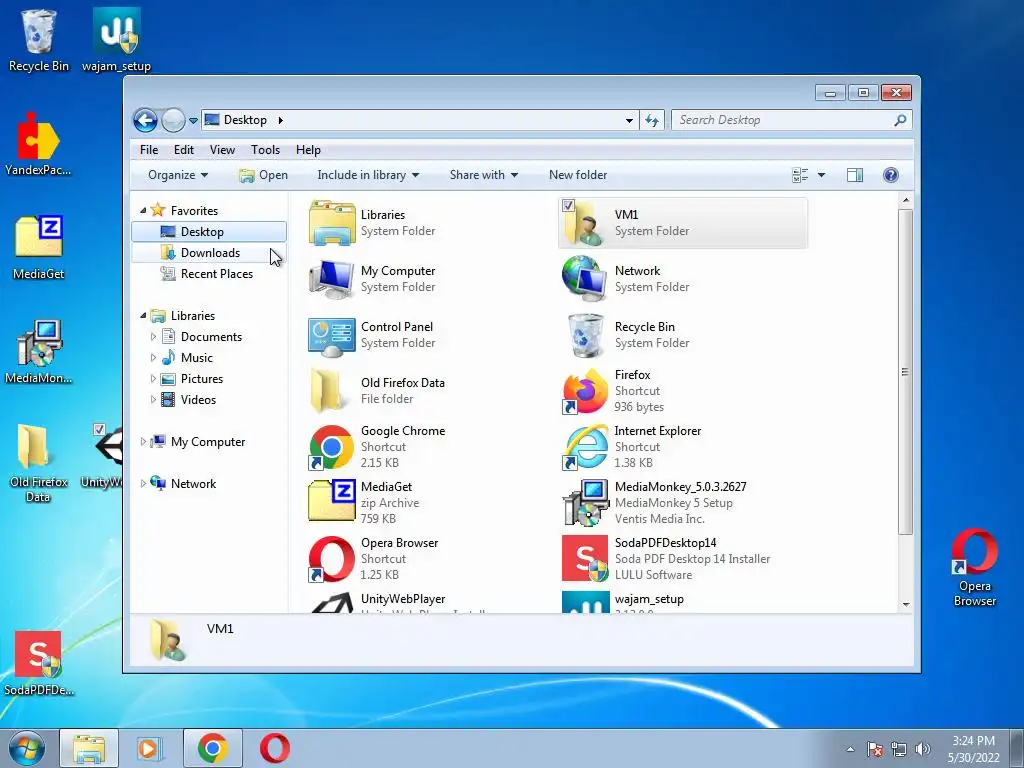Image resolution: width=1024 pixels, height=768 pixels.
Task: Click the Recycle Bin desktop icon
Action: 39,39
